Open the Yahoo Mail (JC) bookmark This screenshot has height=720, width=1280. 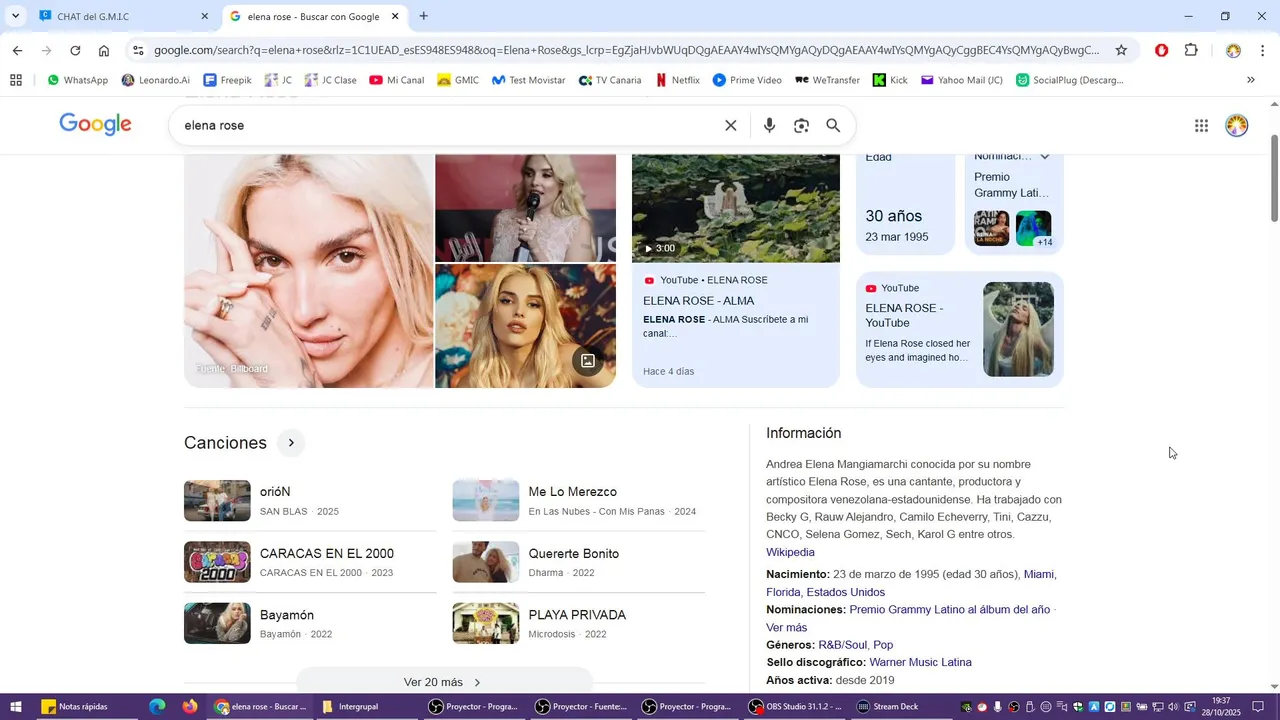pos(961,80)
